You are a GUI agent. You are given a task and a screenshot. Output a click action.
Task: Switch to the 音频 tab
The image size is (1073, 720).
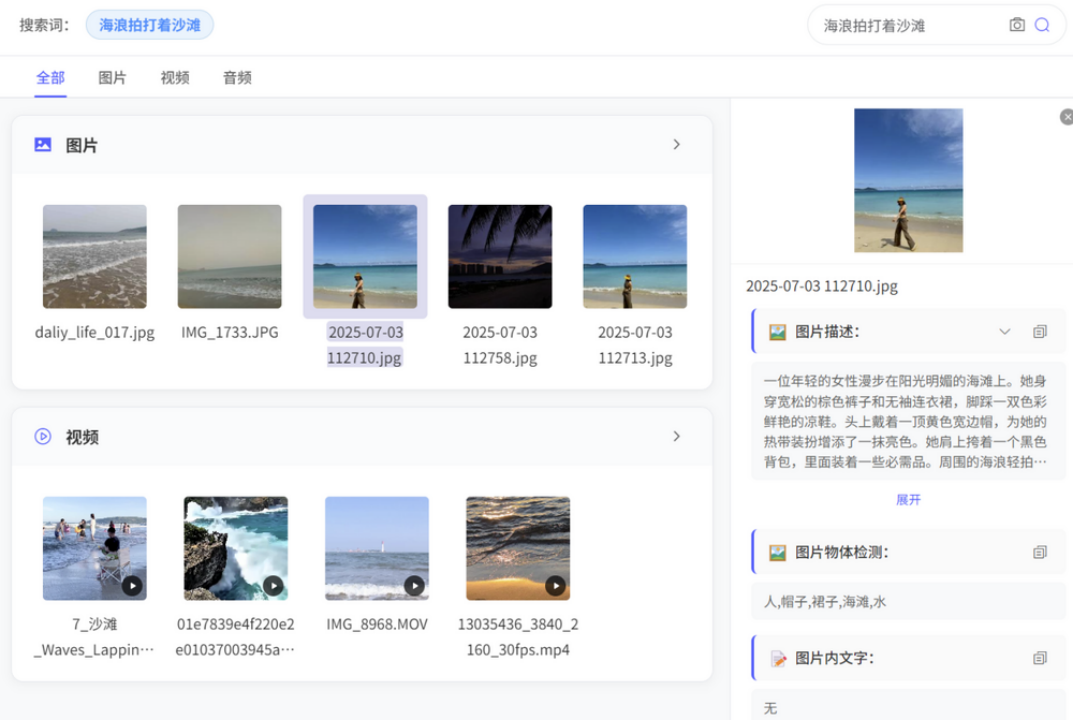pos(237,78)
